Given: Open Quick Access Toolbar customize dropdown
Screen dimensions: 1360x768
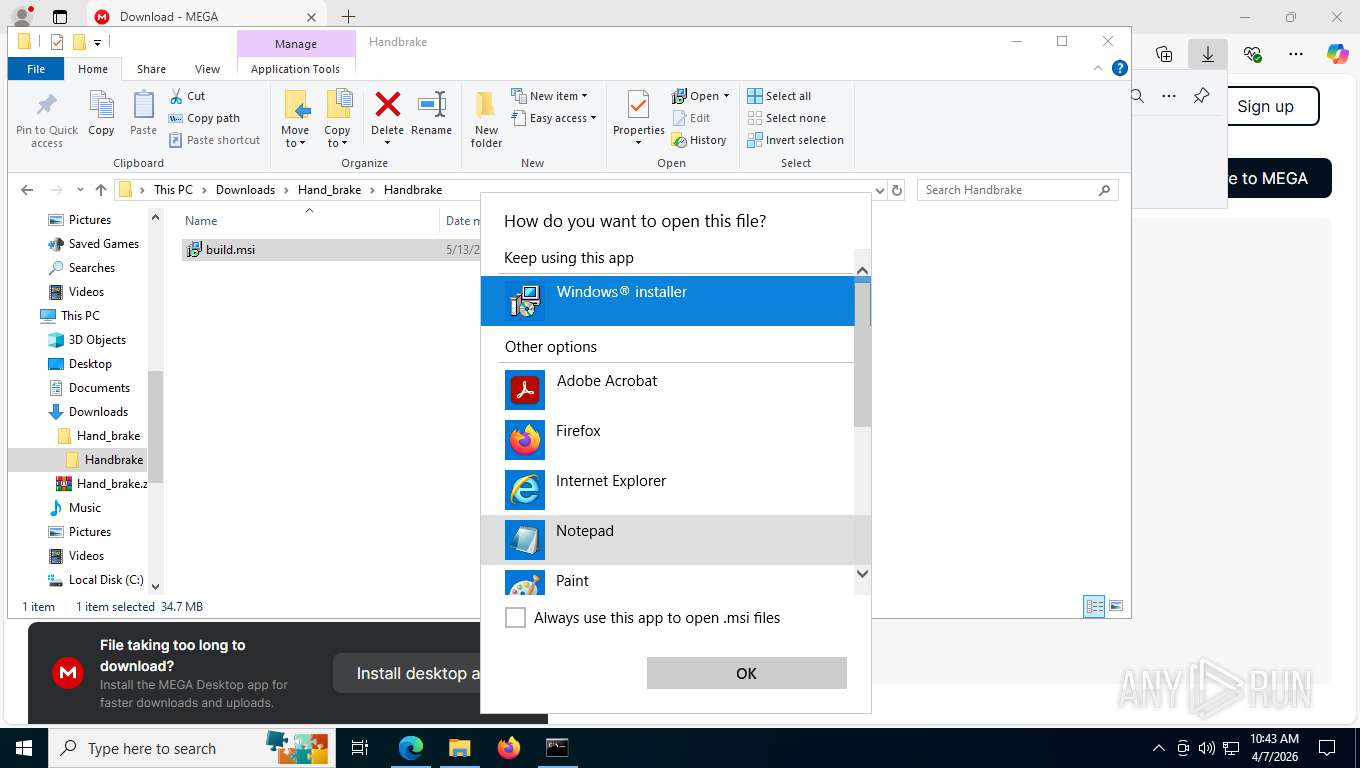Looking at the screenshot, I should point(98,42).
